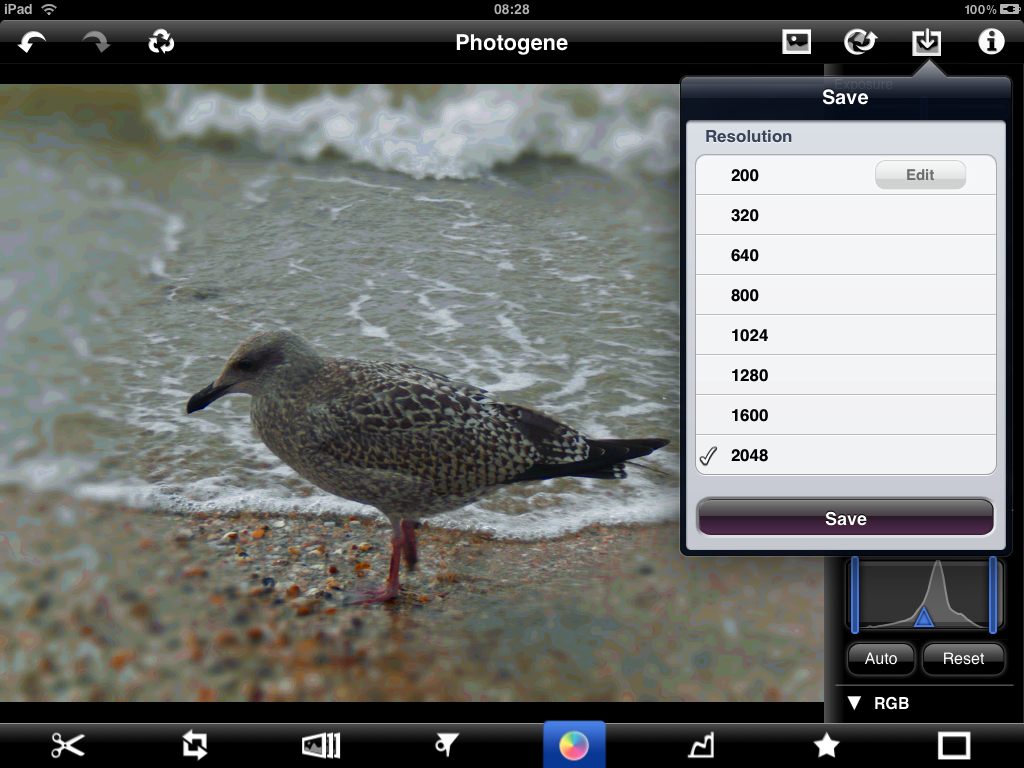Tap the undo arrow icon
The image size is (1024, 768).
32,43
